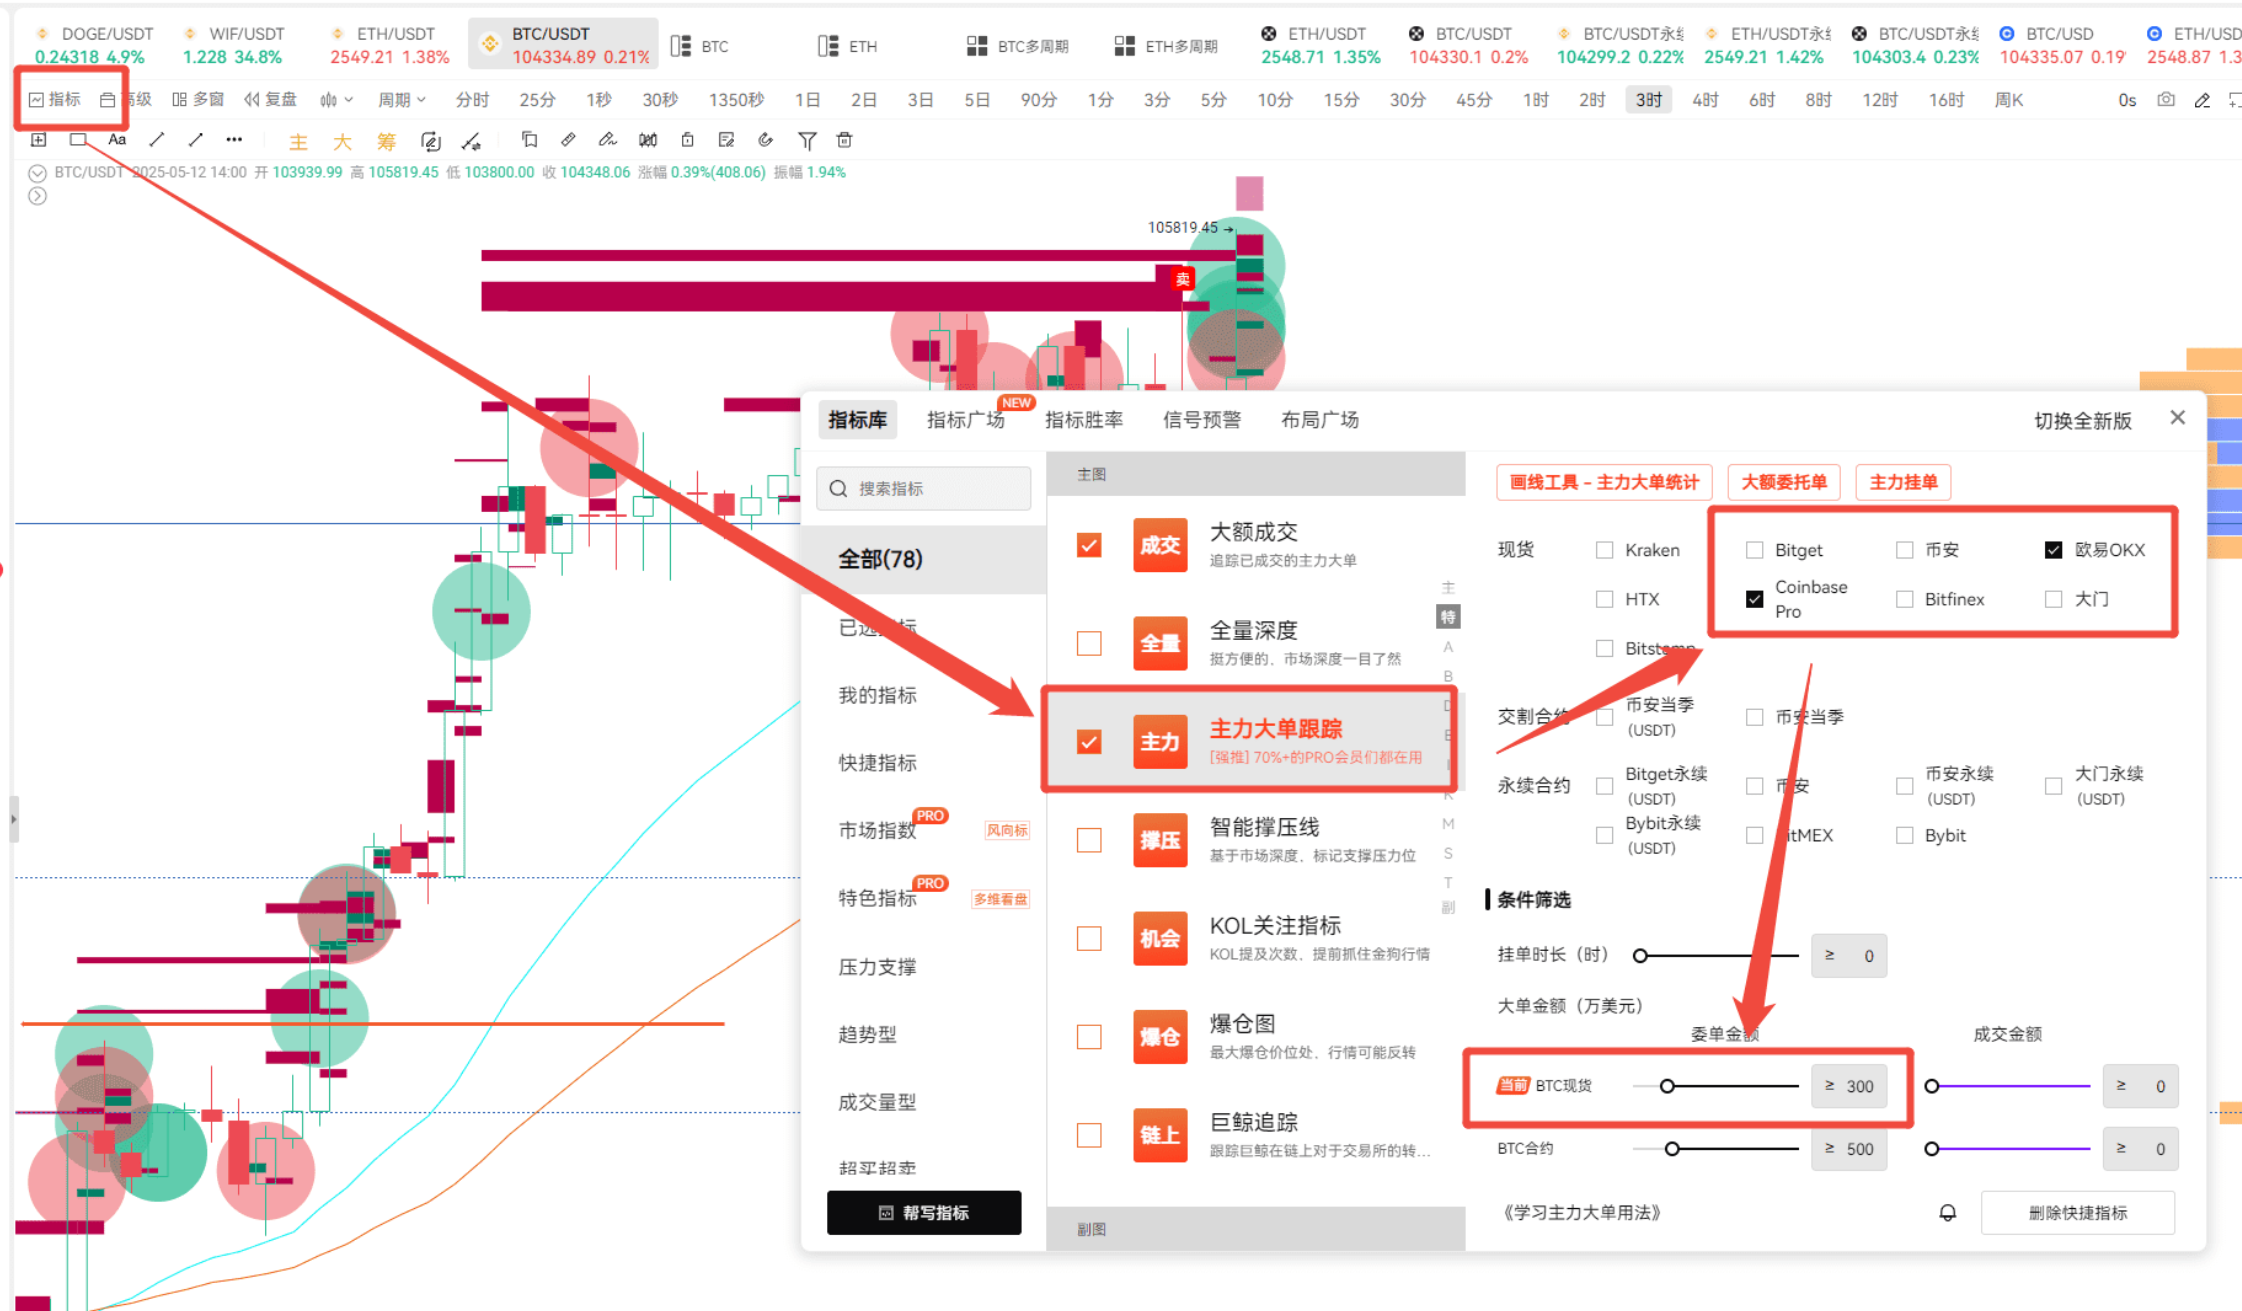The width and height of the screenshot is (2242, 1311).
Task: Click the 大额委托单 red tag button
Action: (1784, 482)
